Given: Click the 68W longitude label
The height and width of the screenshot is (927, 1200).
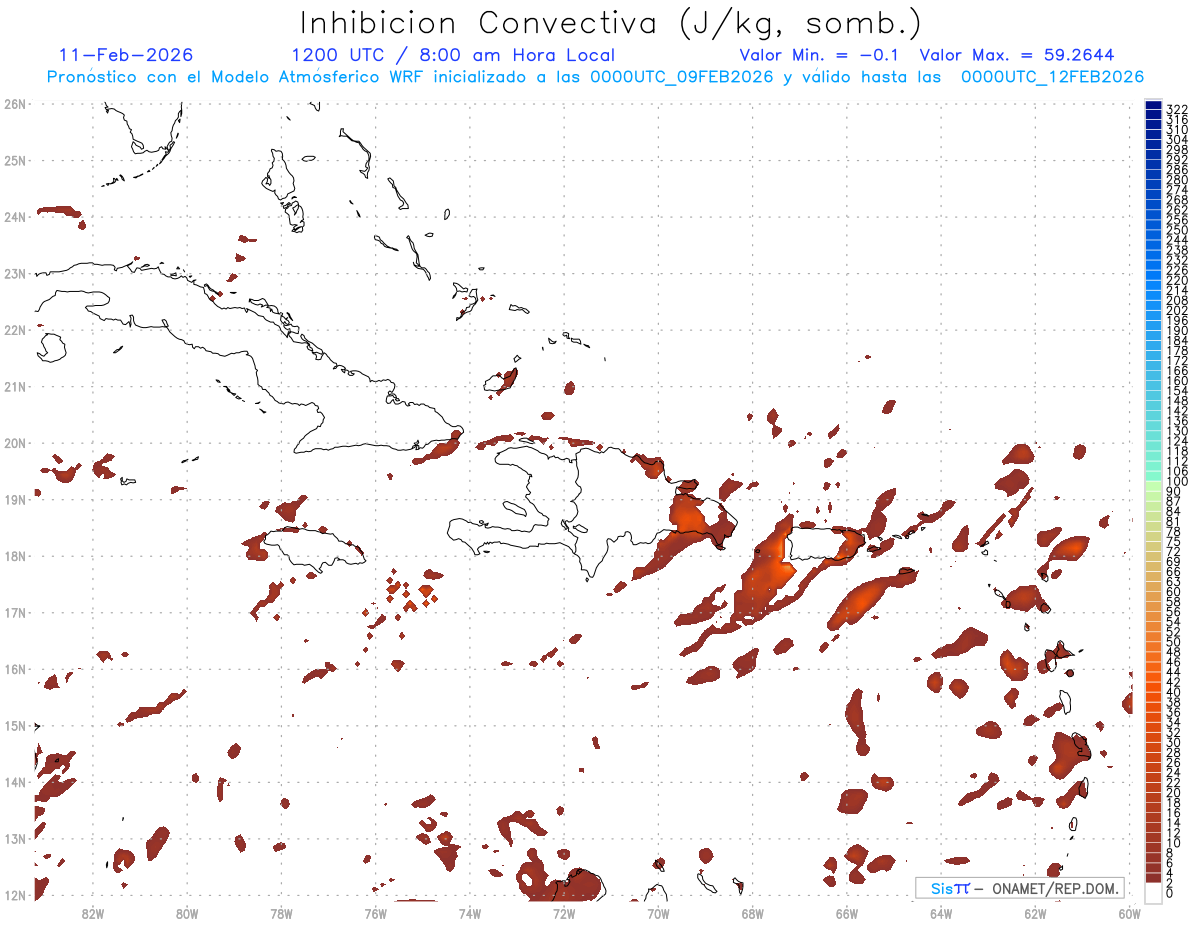Looking at the screenshot, I should tap(753, 913).
